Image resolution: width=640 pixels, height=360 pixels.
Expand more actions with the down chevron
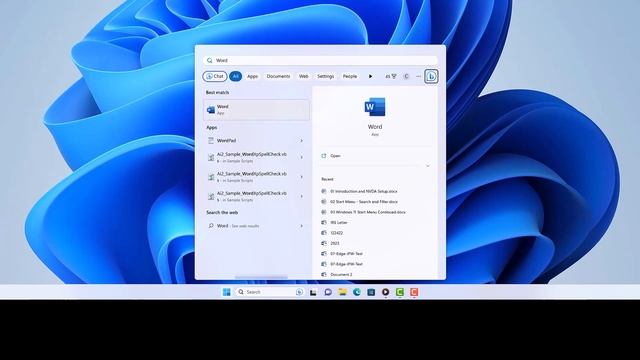(x=428, y=166)
